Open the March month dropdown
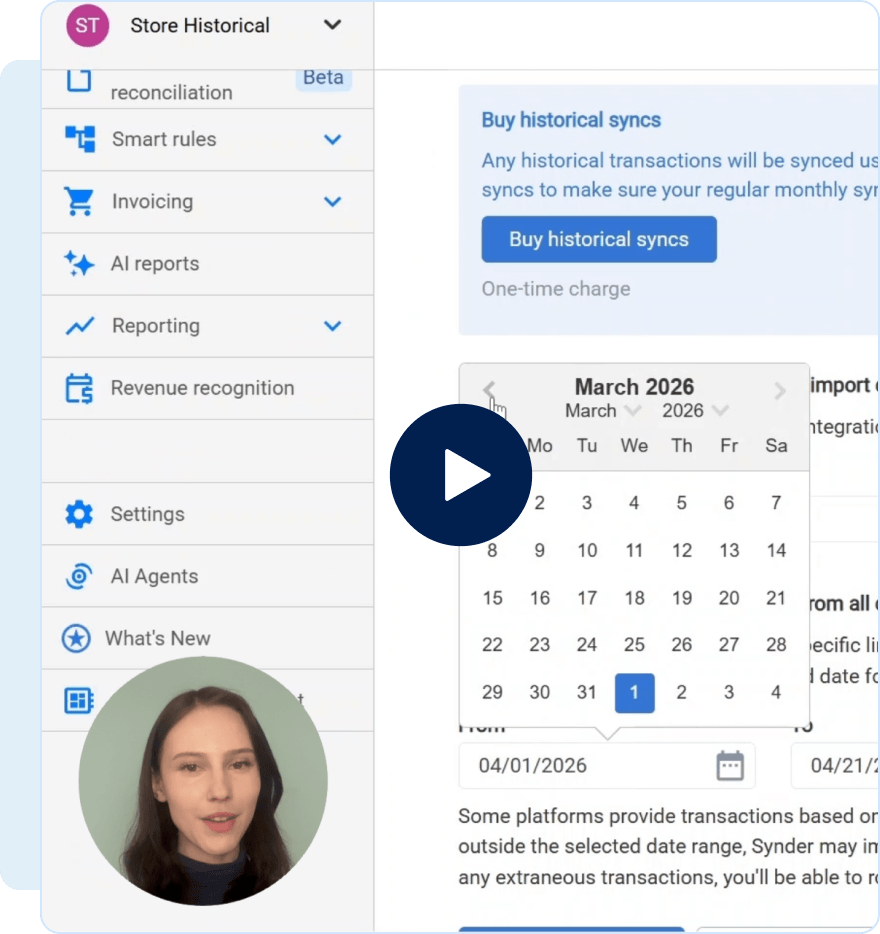Screen dimensions: 880x934 click(x=602, y=410)
